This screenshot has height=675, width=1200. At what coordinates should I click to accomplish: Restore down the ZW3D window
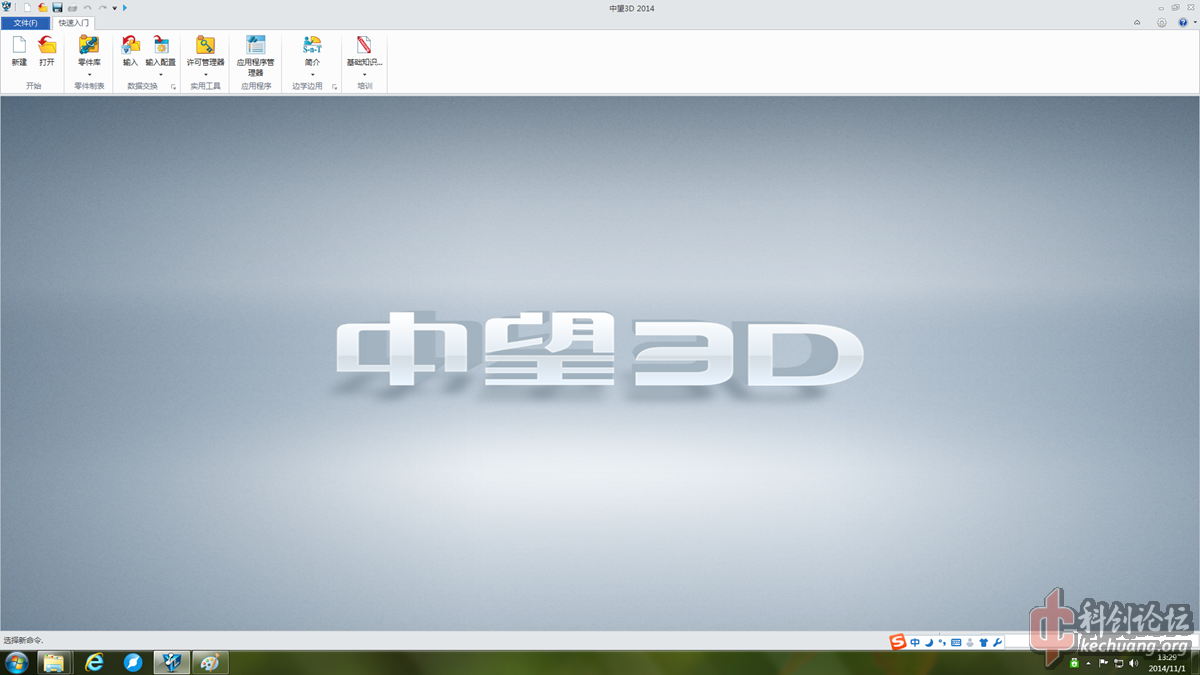click(1176, 8)
